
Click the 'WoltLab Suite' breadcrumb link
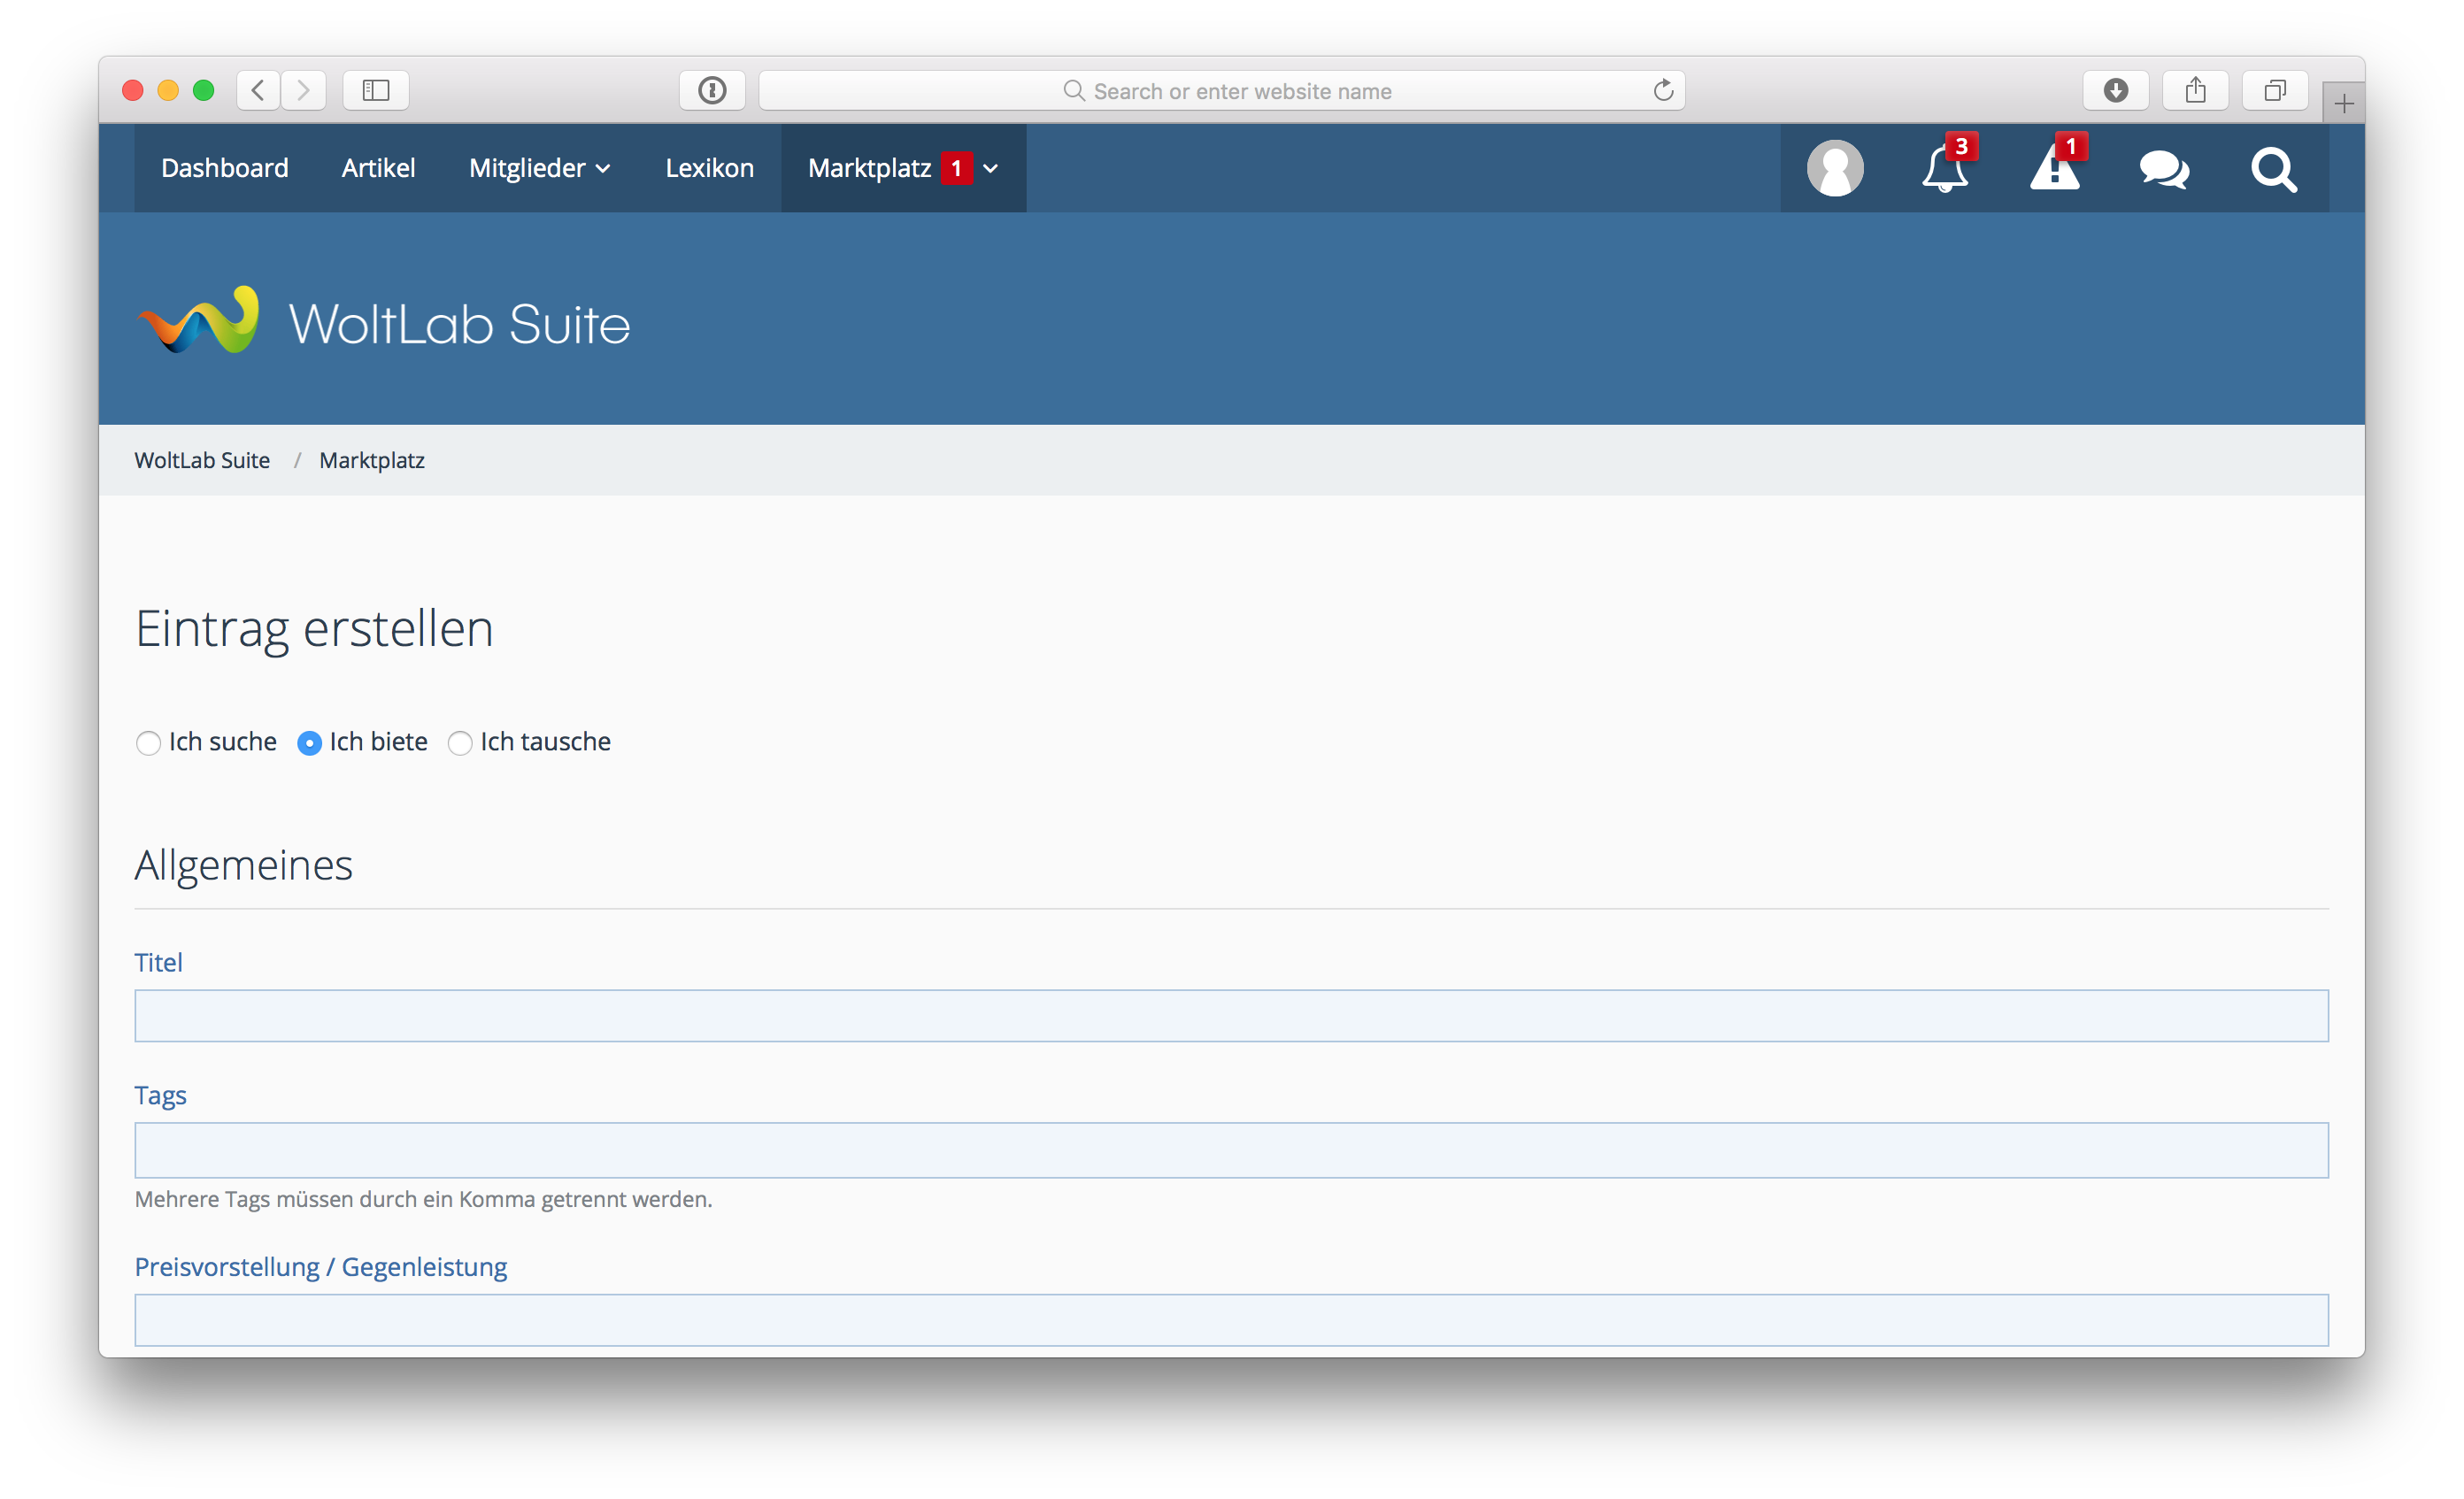tap(202, 460)
